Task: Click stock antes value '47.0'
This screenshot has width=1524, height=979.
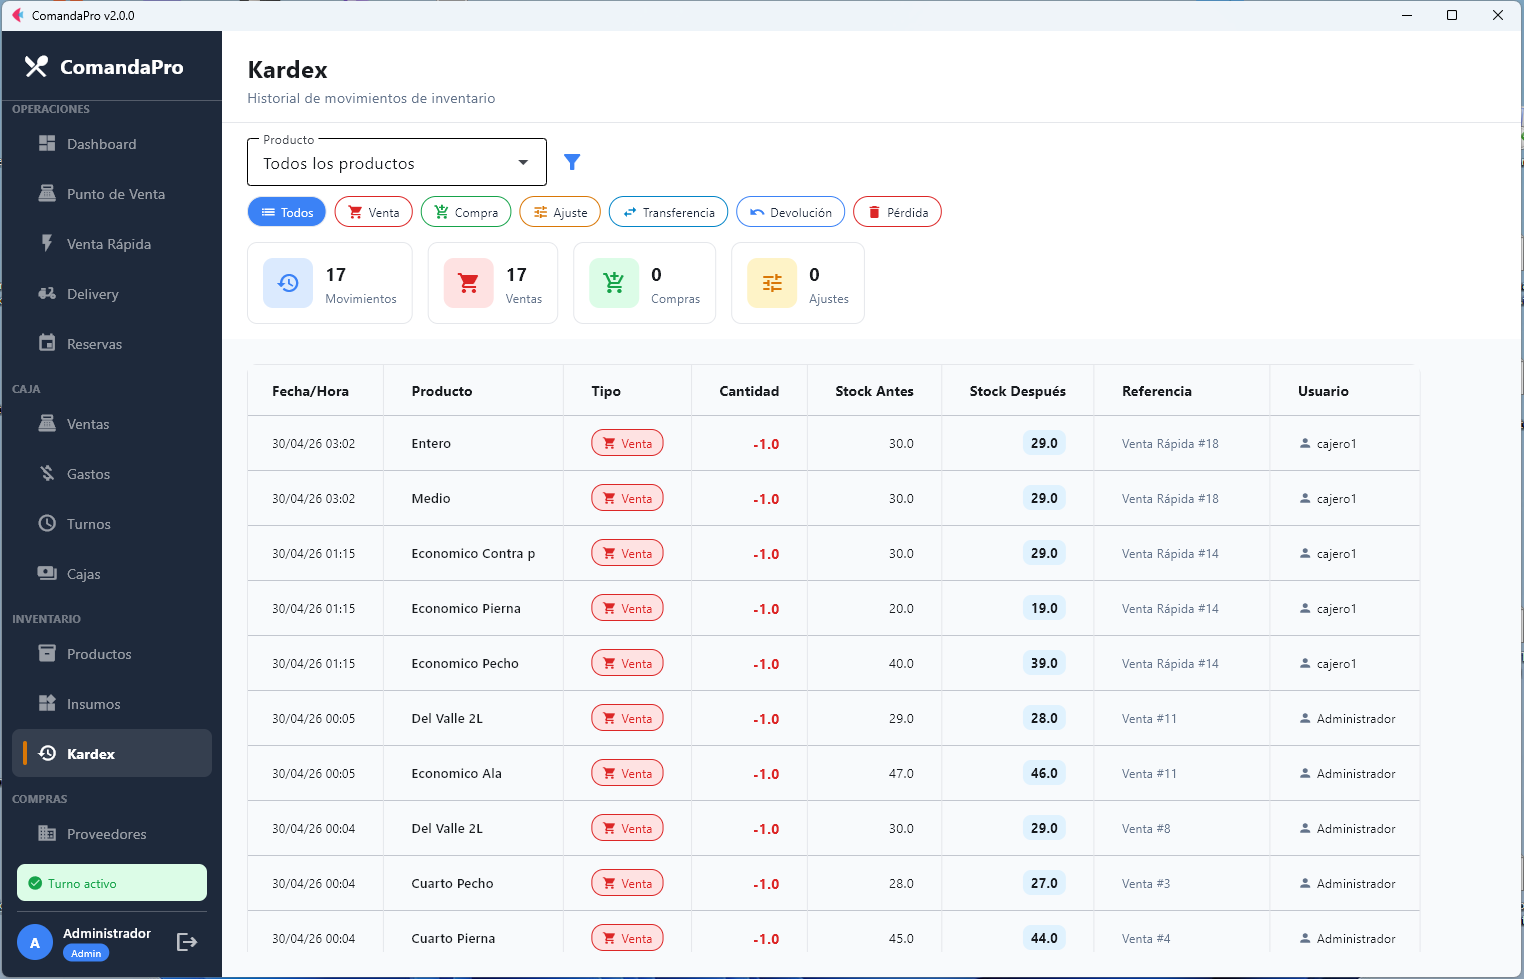Action: coord(901,774)
